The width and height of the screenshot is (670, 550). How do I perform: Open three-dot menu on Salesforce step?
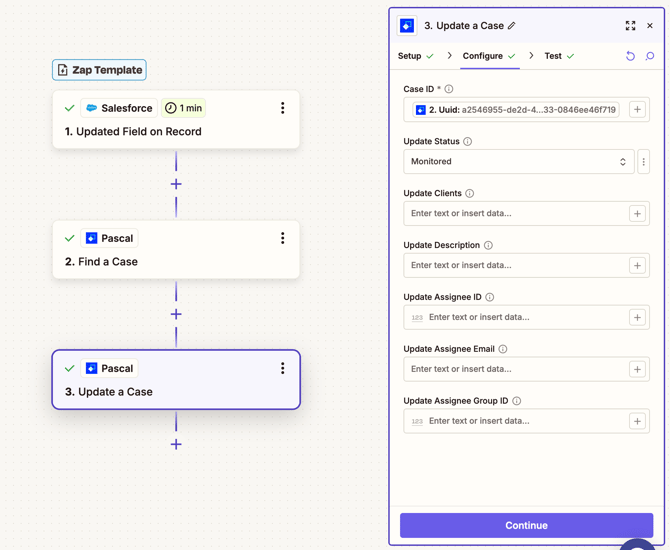pos(282,108)
